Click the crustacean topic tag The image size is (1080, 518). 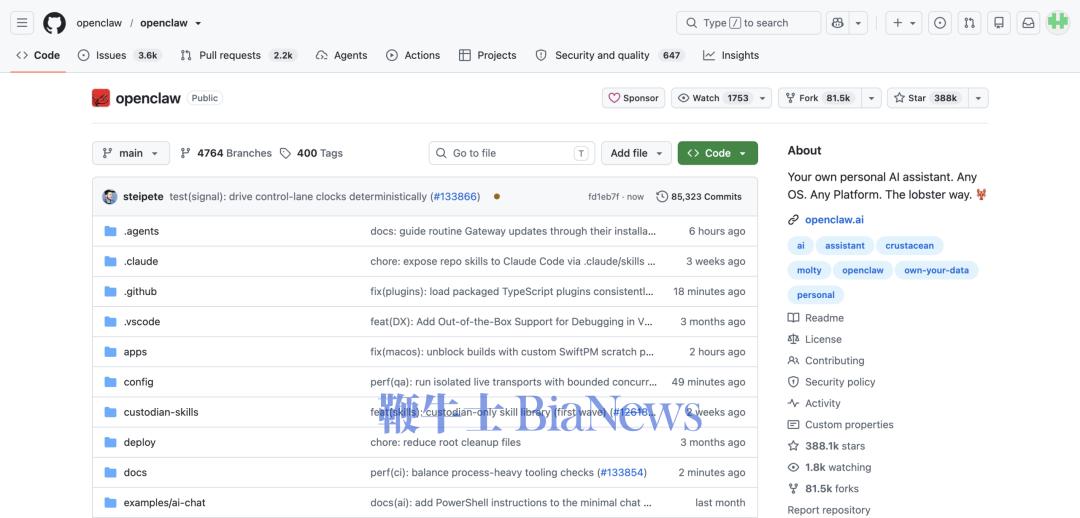click(910, 245)
